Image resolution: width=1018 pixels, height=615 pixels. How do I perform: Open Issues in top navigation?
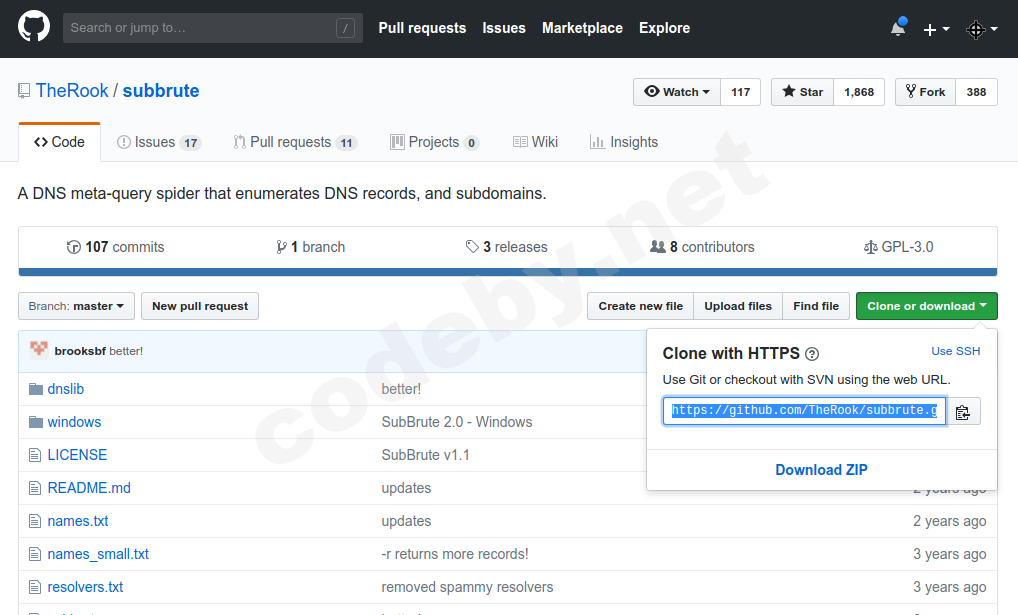click(504, 28)
